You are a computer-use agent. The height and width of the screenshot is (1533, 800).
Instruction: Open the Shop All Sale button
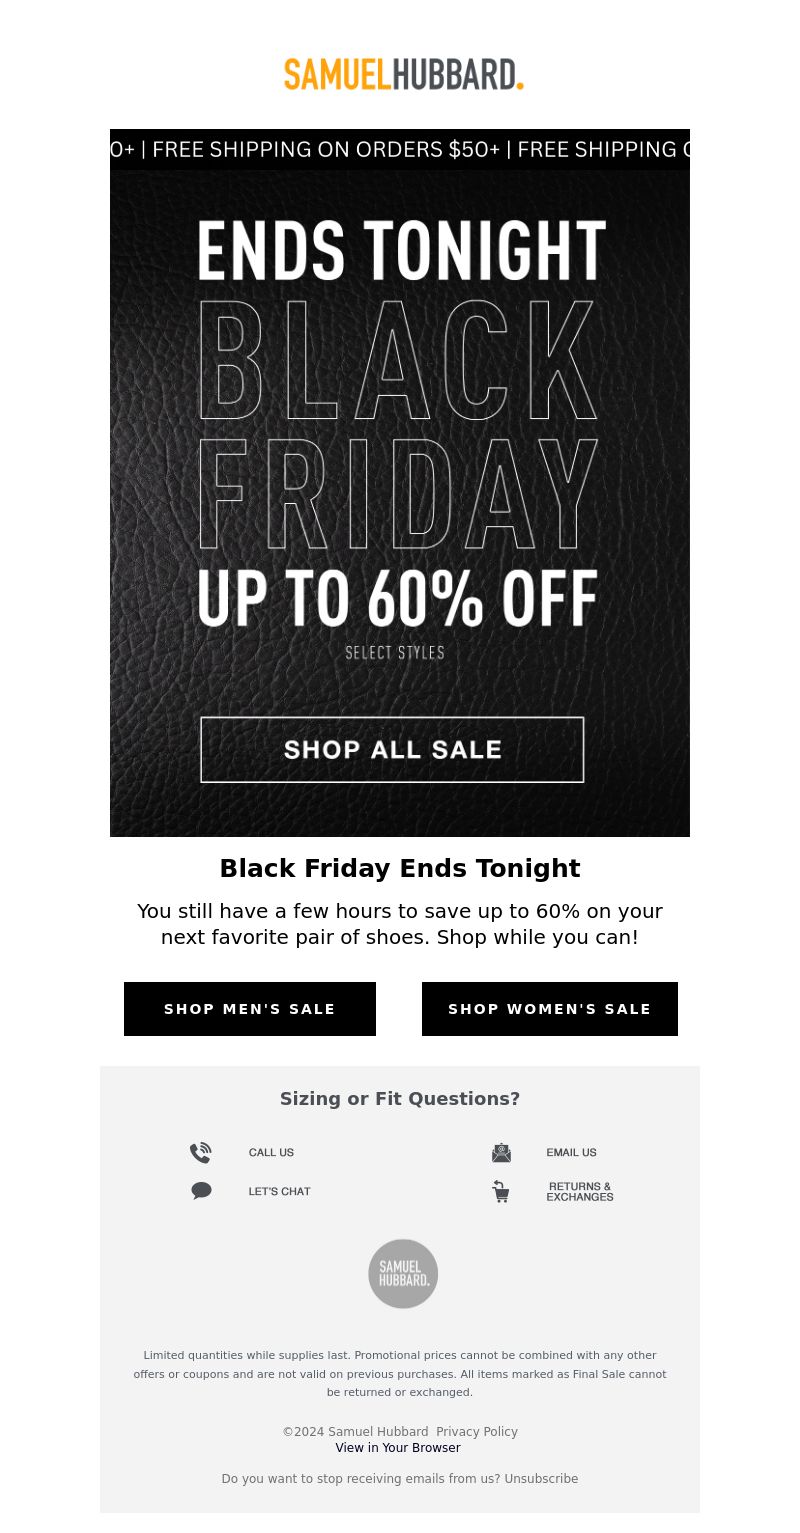point(392,749)
